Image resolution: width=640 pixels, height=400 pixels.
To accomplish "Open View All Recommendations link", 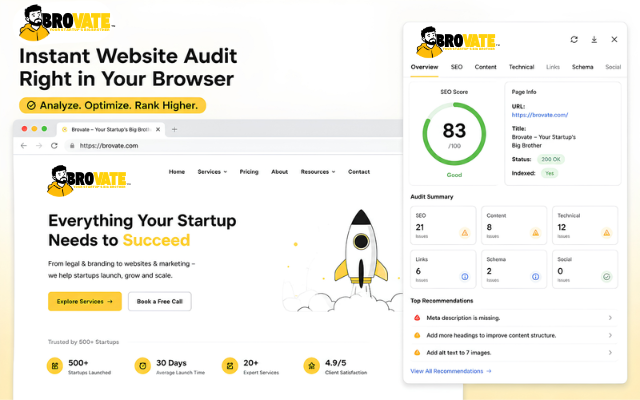I will [x=451, y=371].
